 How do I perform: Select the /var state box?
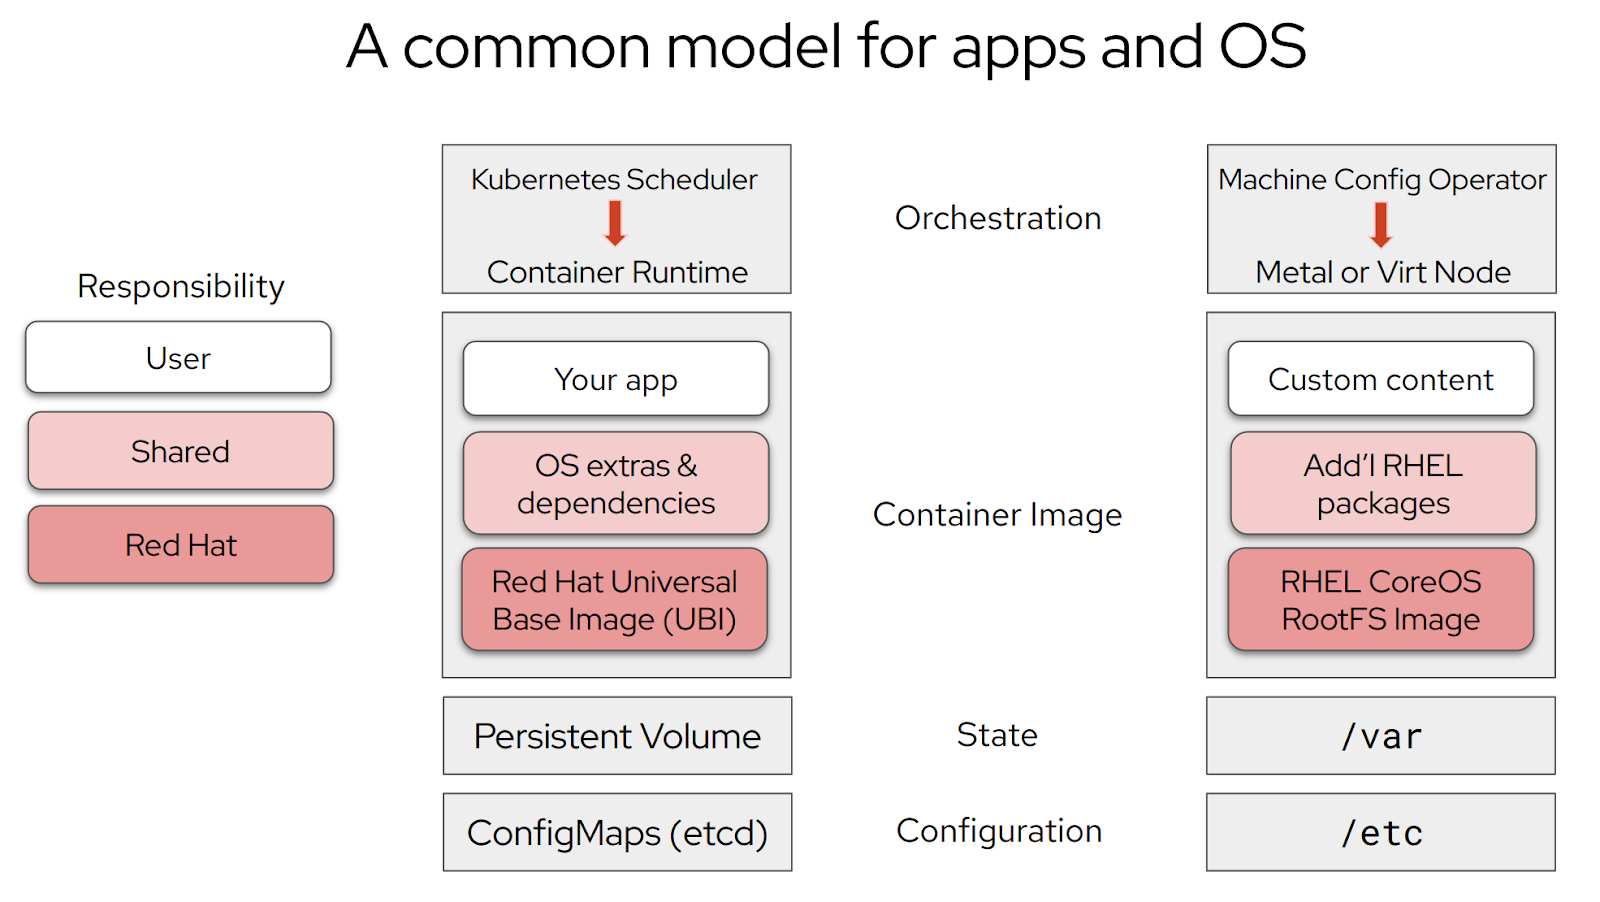coord(1381,736)
